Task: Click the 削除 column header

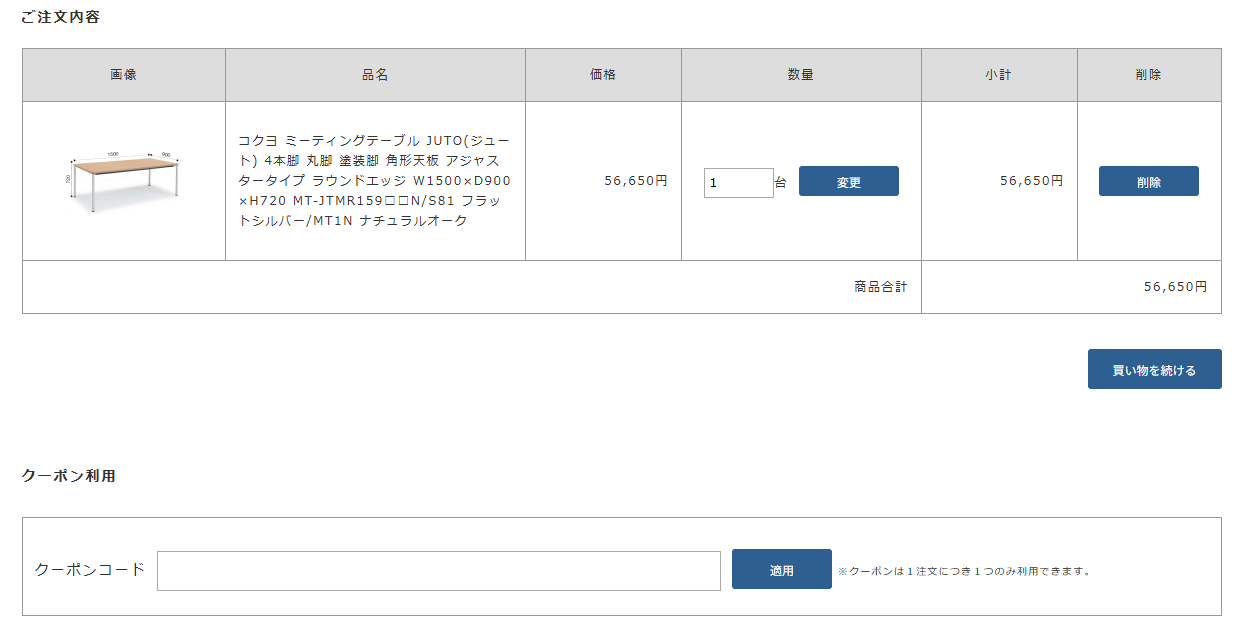Action: (1149, 75)
